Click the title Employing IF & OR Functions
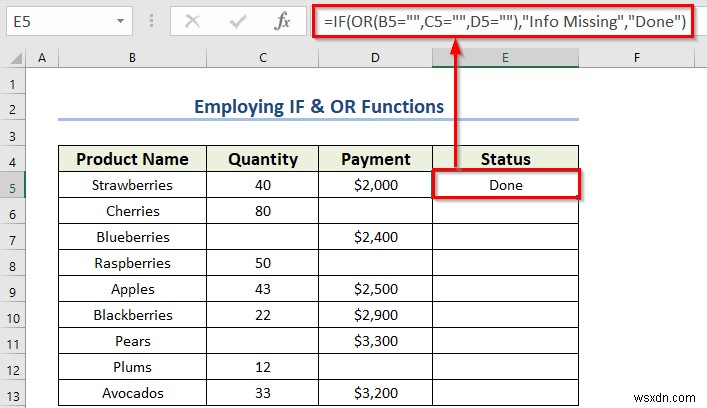The width and height of the screenshot is (707, 408). [317, 107]
